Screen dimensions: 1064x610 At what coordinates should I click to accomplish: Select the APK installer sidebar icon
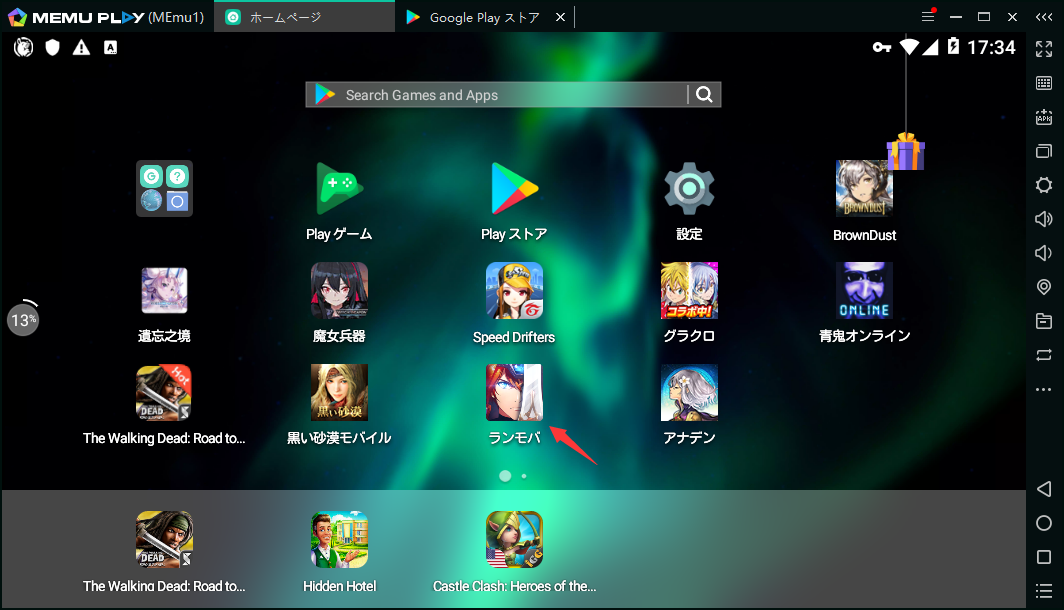[1044, 117]
